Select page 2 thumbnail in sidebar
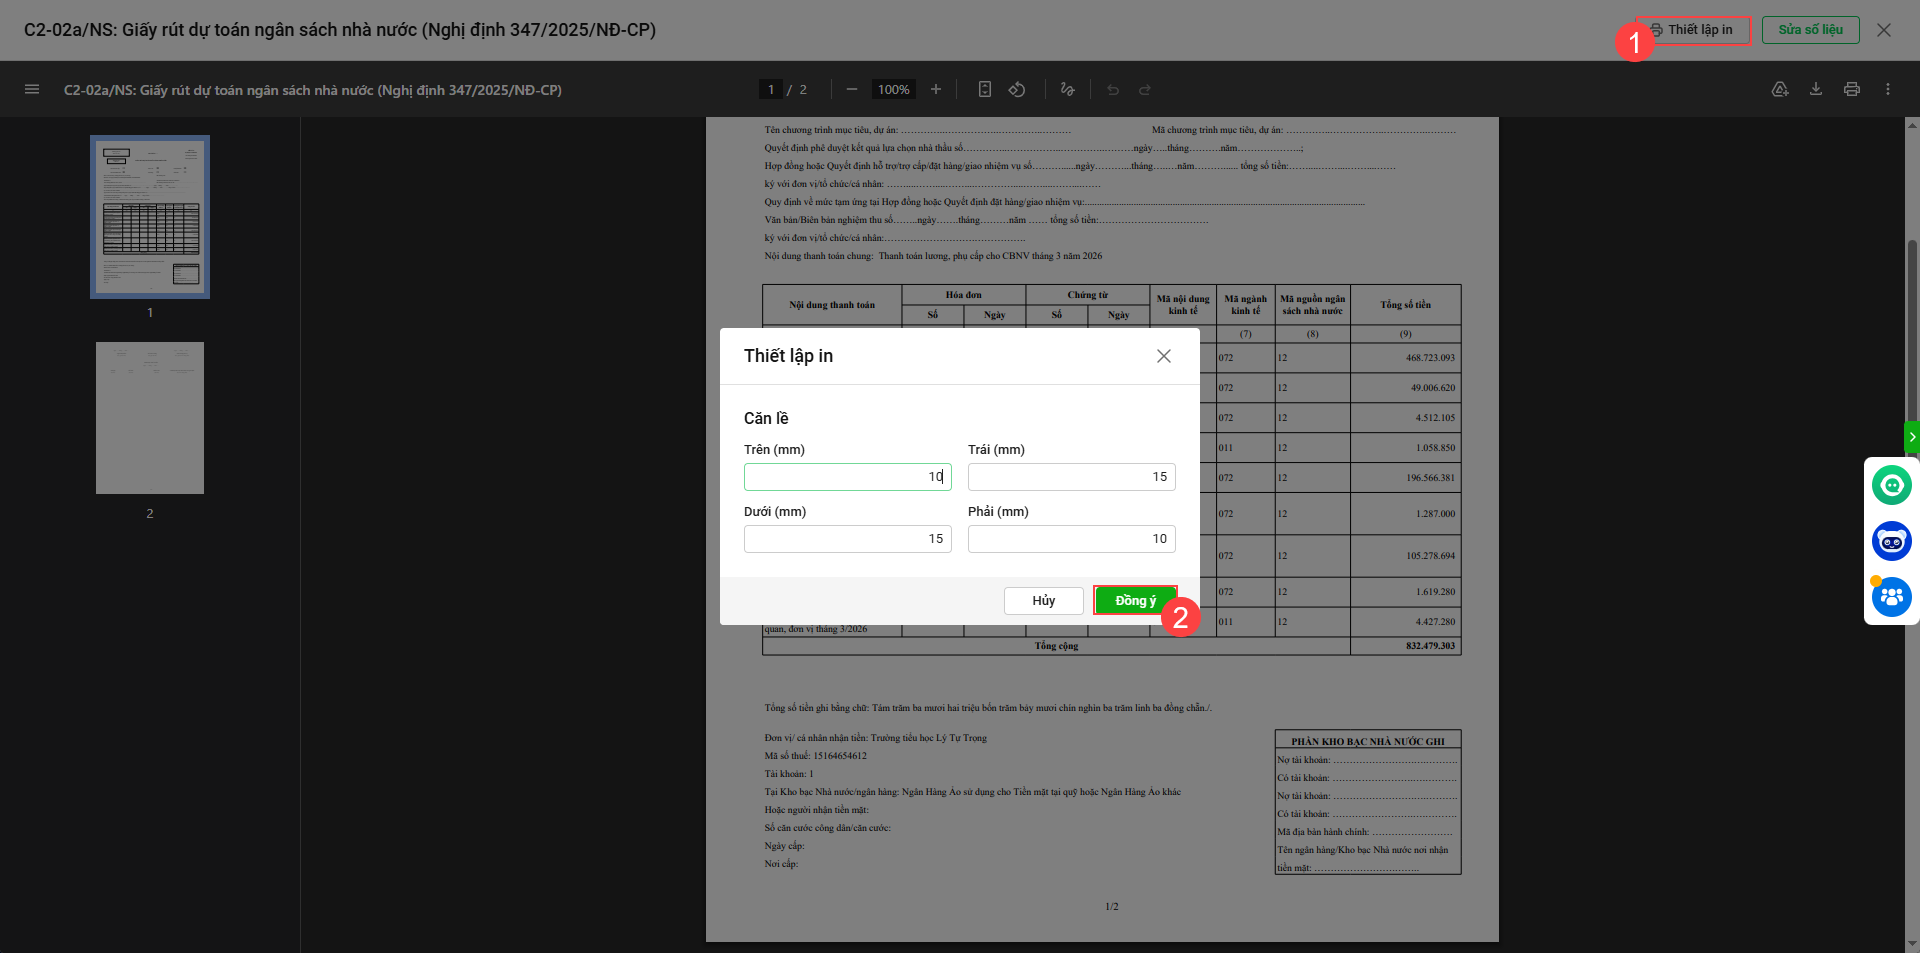The image size is (1920, 953). [x=150, y=418]
